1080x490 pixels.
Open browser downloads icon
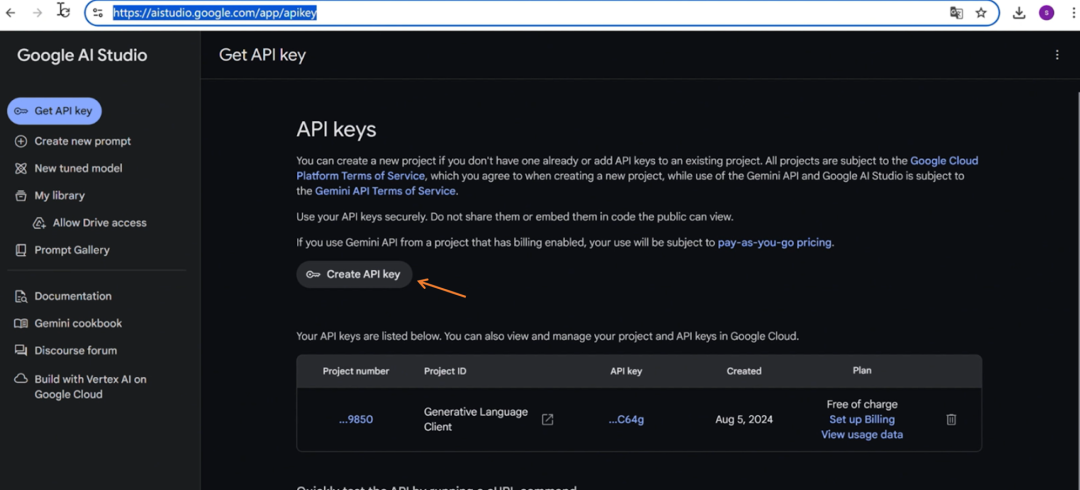[1019, 12]
